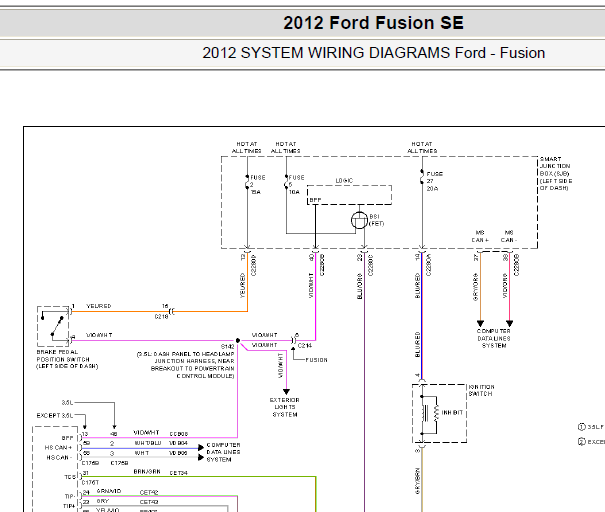Click the LOGIC box label
The height and width of the screenshot is (512, 605).
(344, 181)
